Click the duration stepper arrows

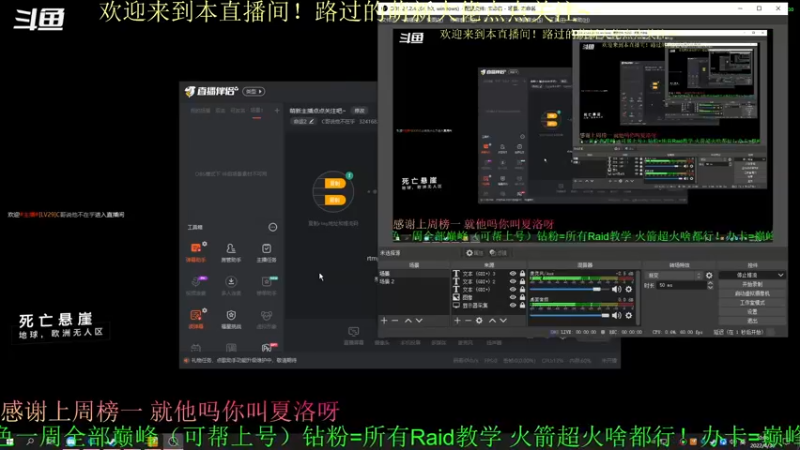[710, 285]
